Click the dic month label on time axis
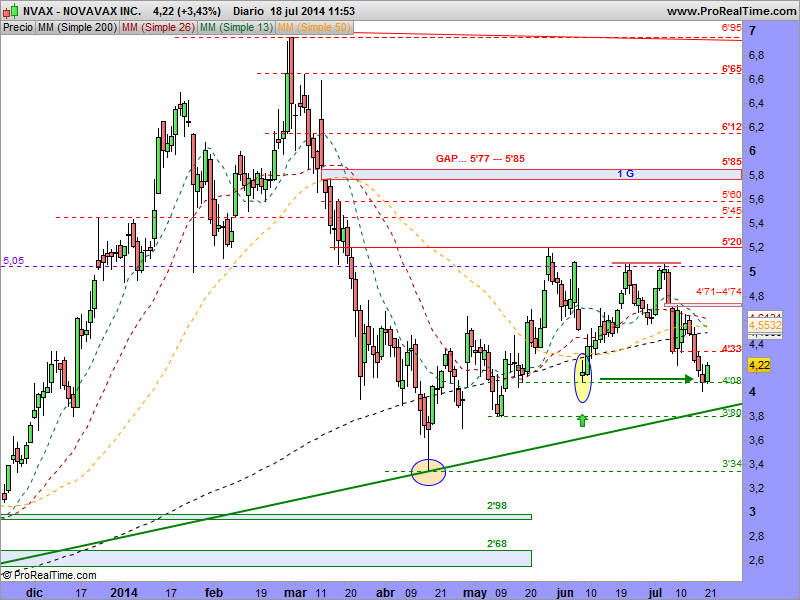The width and height of the screenshot is (800, 600). (34, 593)
